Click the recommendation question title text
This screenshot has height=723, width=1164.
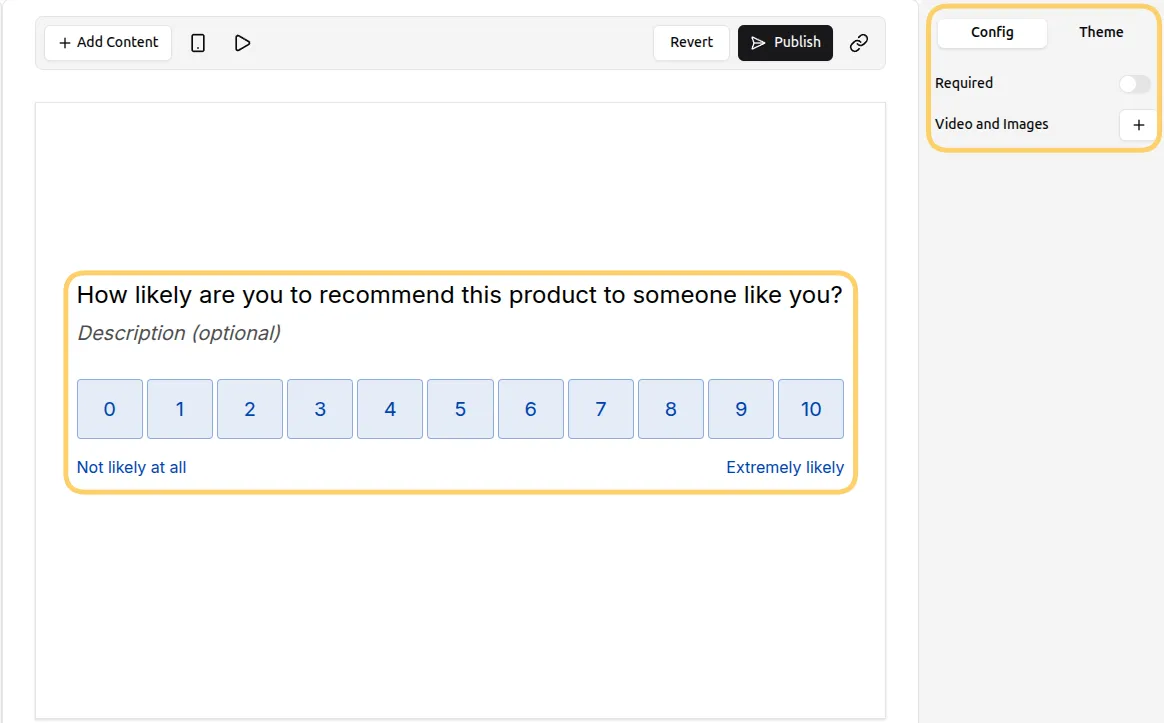pos(460,295)
